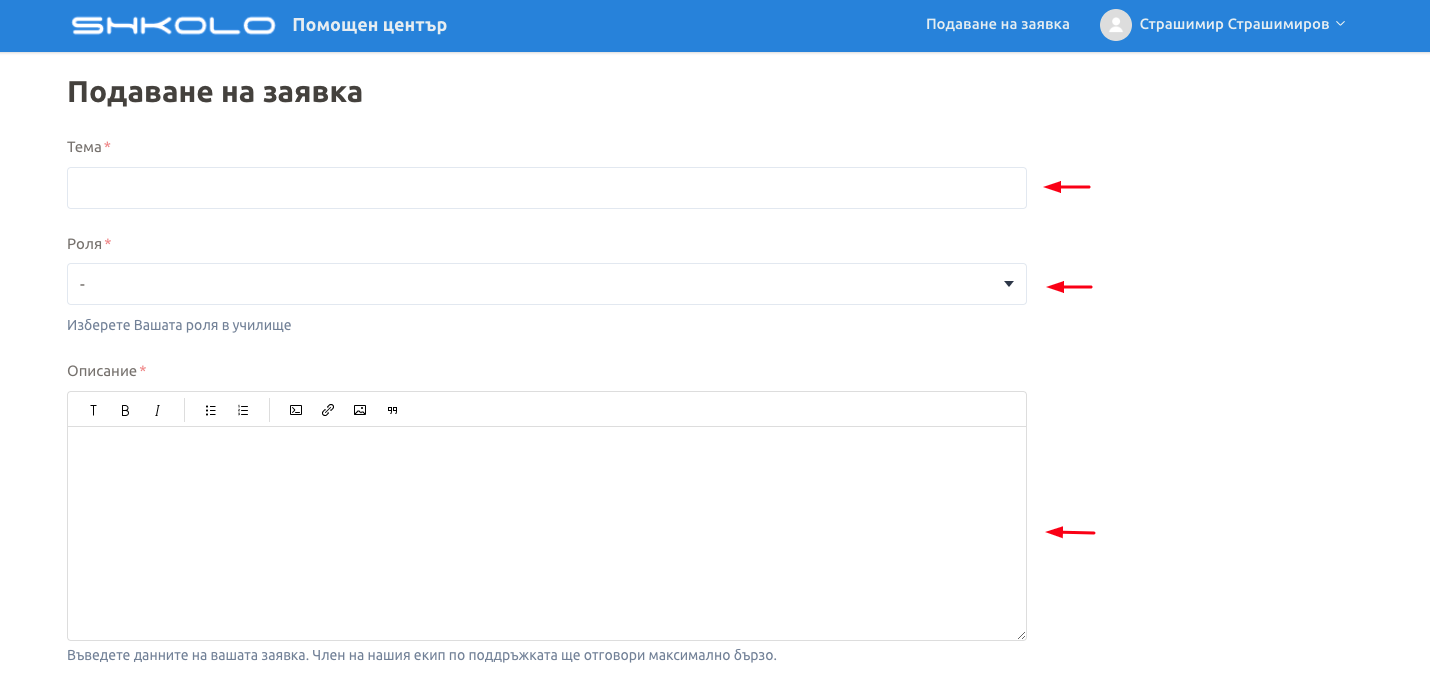Grab the description box resize handle
The width and height of the screenshot is (1430, 690).
pyautogui.click(x=1021, y=635)
